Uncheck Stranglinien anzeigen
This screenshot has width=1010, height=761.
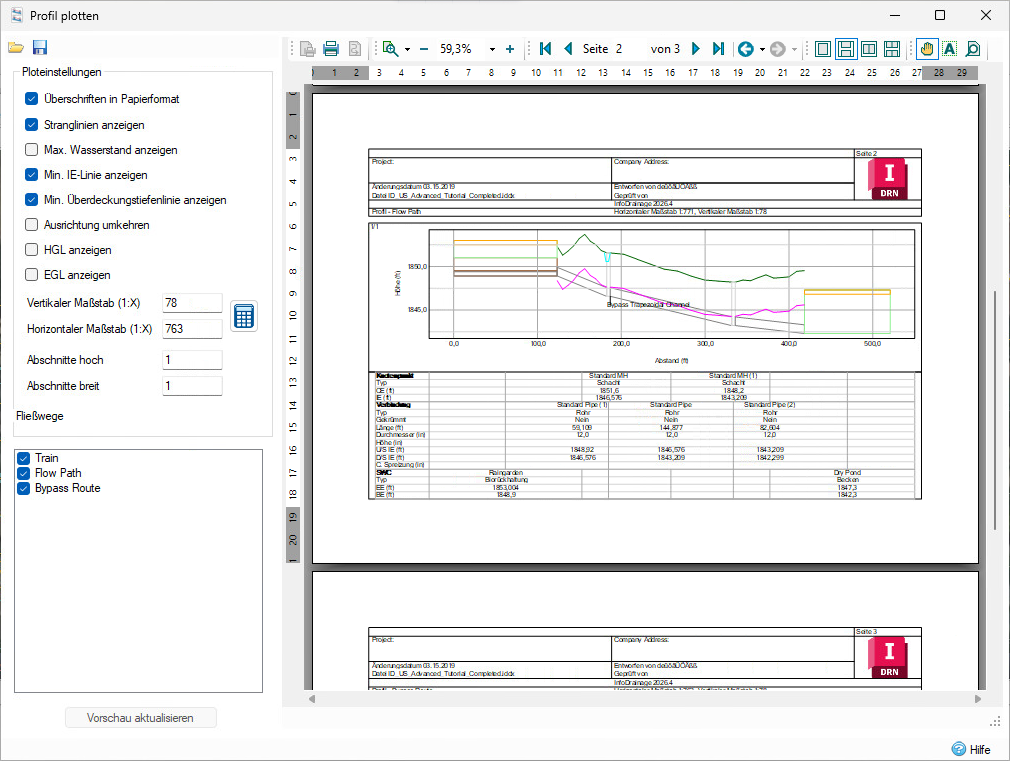pyautogui.click(x=32, y=125)
